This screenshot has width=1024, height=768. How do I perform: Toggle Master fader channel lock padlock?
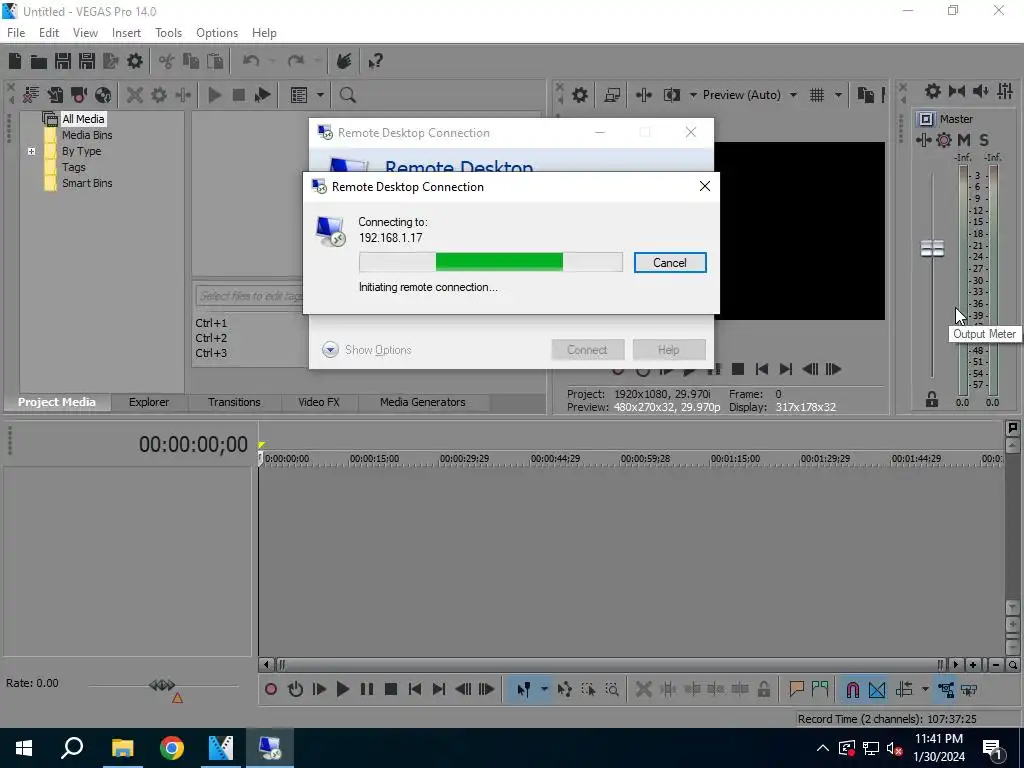pyautogui.click(x=932, y=399)
